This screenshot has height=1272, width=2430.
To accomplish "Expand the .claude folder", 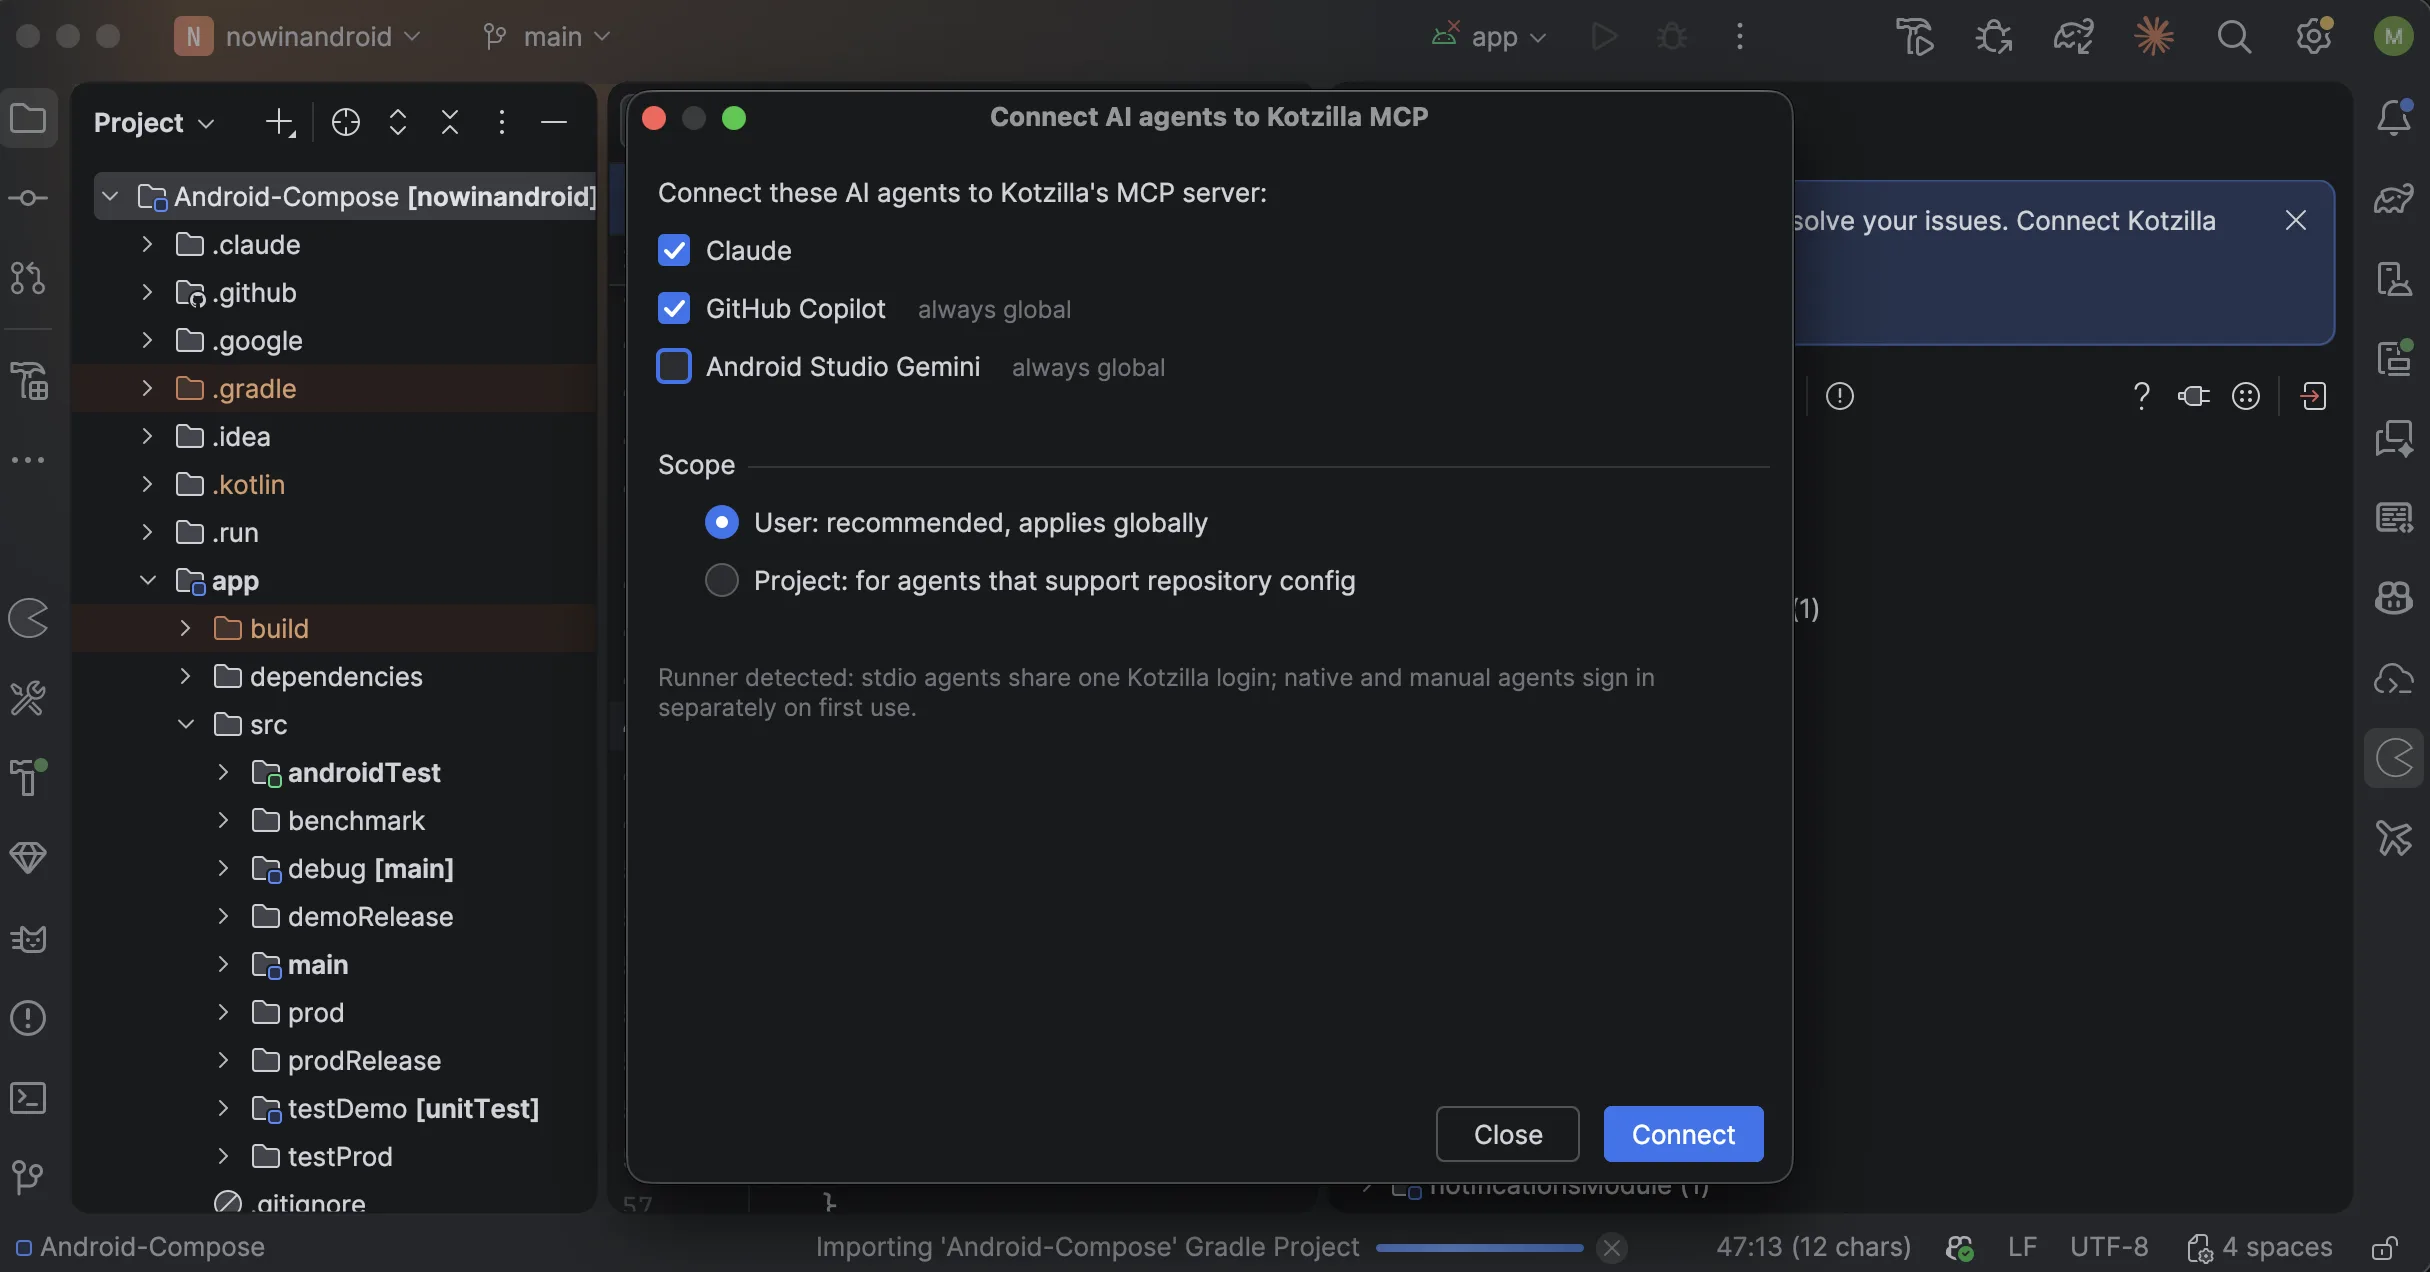I will [147, 244].
